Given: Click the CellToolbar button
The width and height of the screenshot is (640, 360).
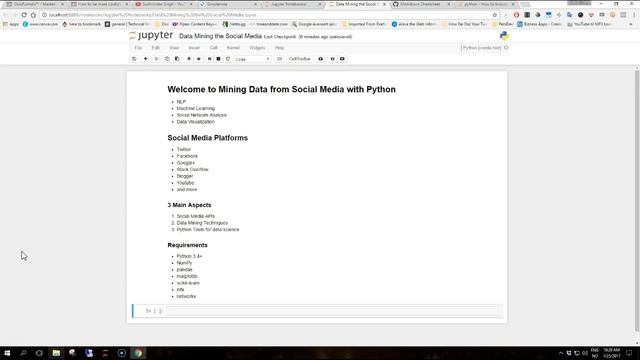Looking at the screenshot, I should coord(300,59).
